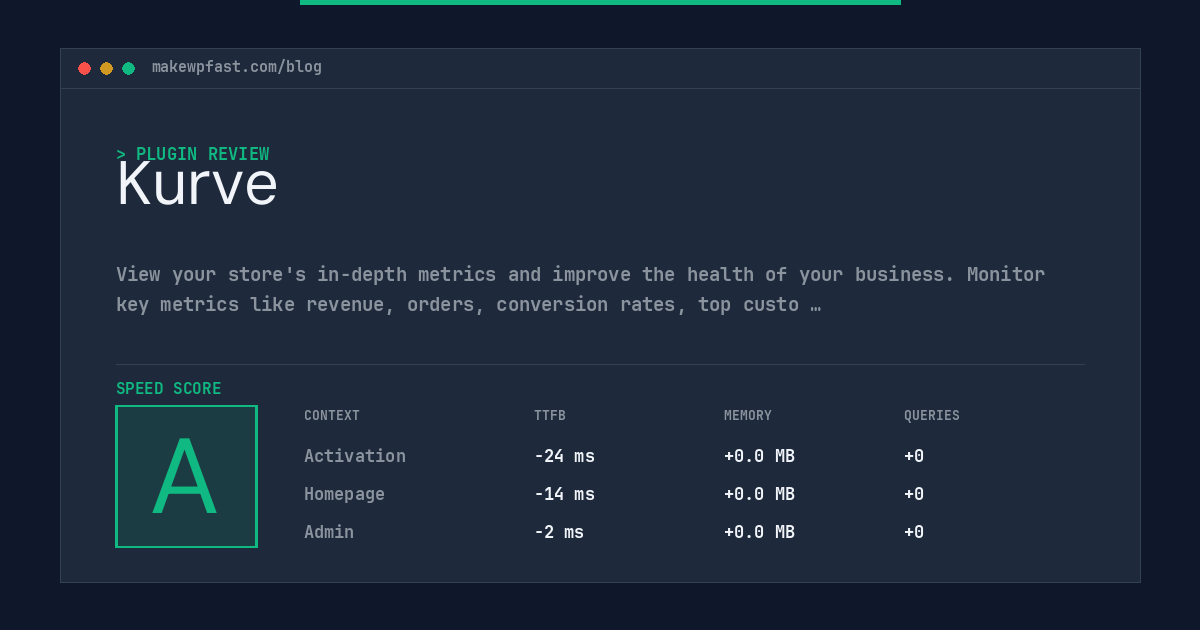
Task: Click the Kurve plugin title
Action: [x=197, y=185]
